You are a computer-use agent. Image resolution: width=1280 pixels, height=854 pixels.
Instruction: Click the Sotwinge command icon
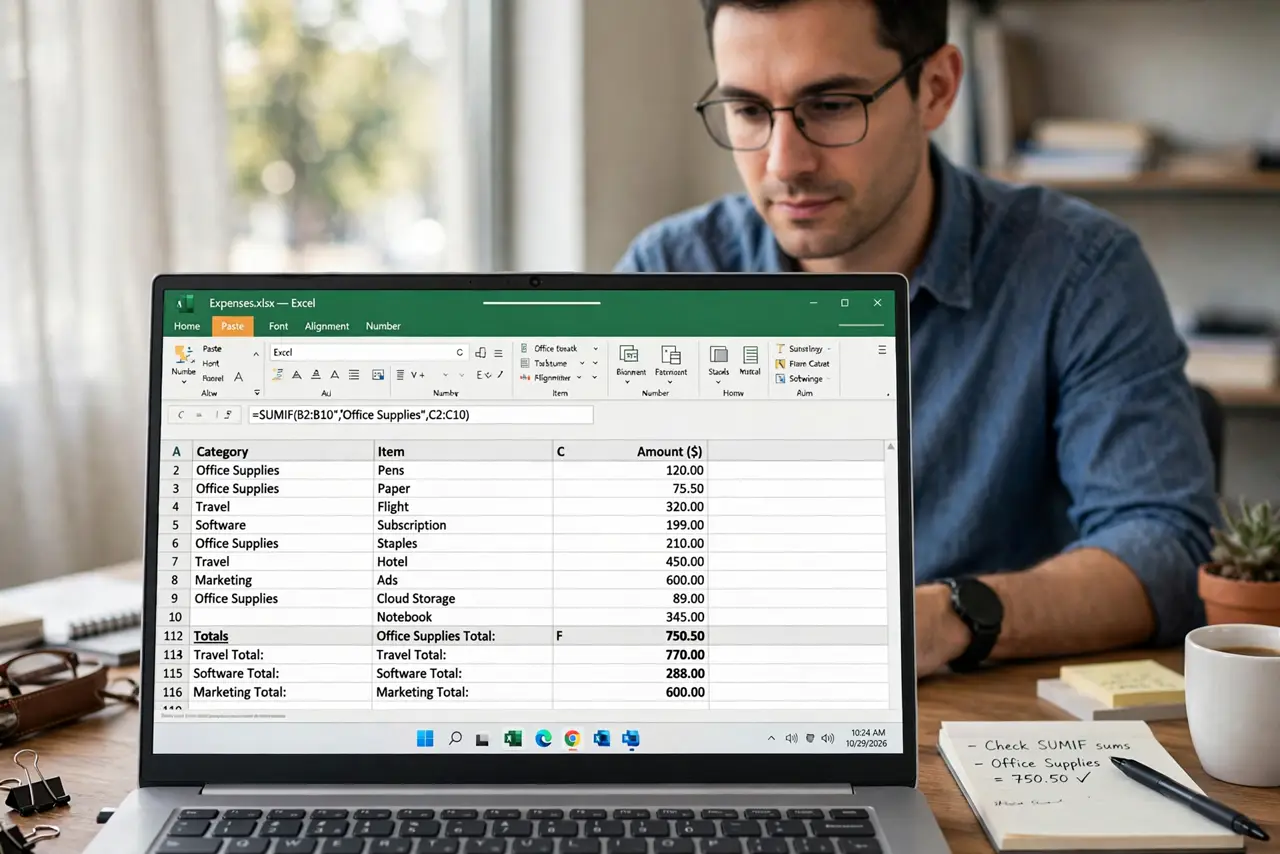point(781,379)
